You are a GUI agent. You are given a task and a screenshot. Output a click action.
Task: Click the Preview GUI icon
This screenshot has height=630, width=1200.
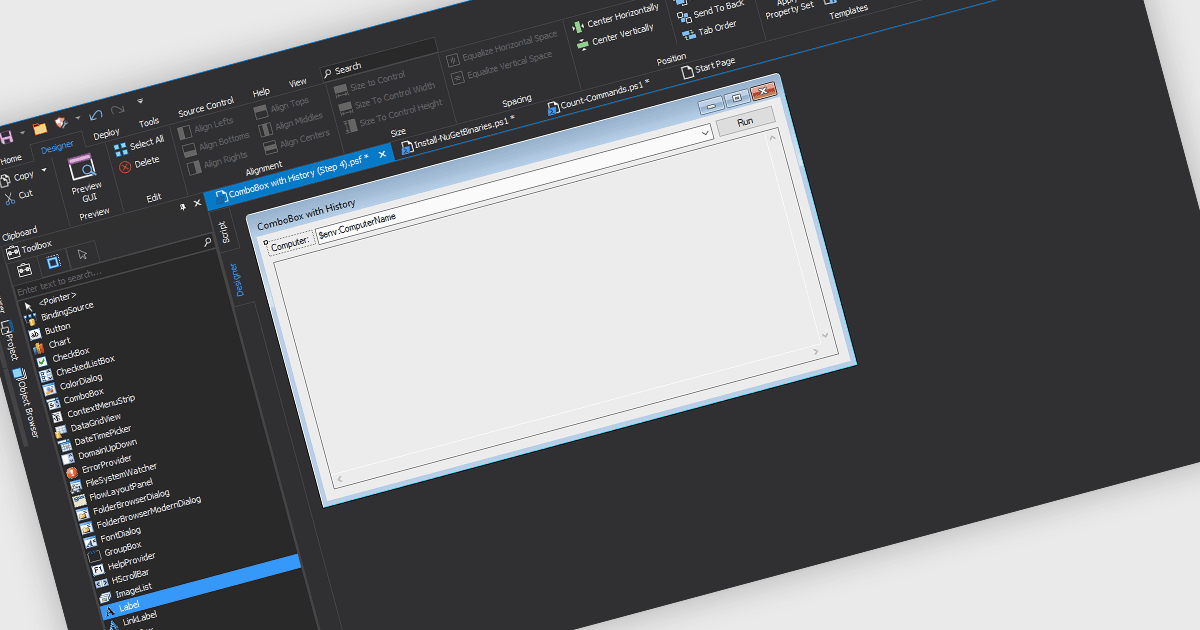(x=82, y=167)
